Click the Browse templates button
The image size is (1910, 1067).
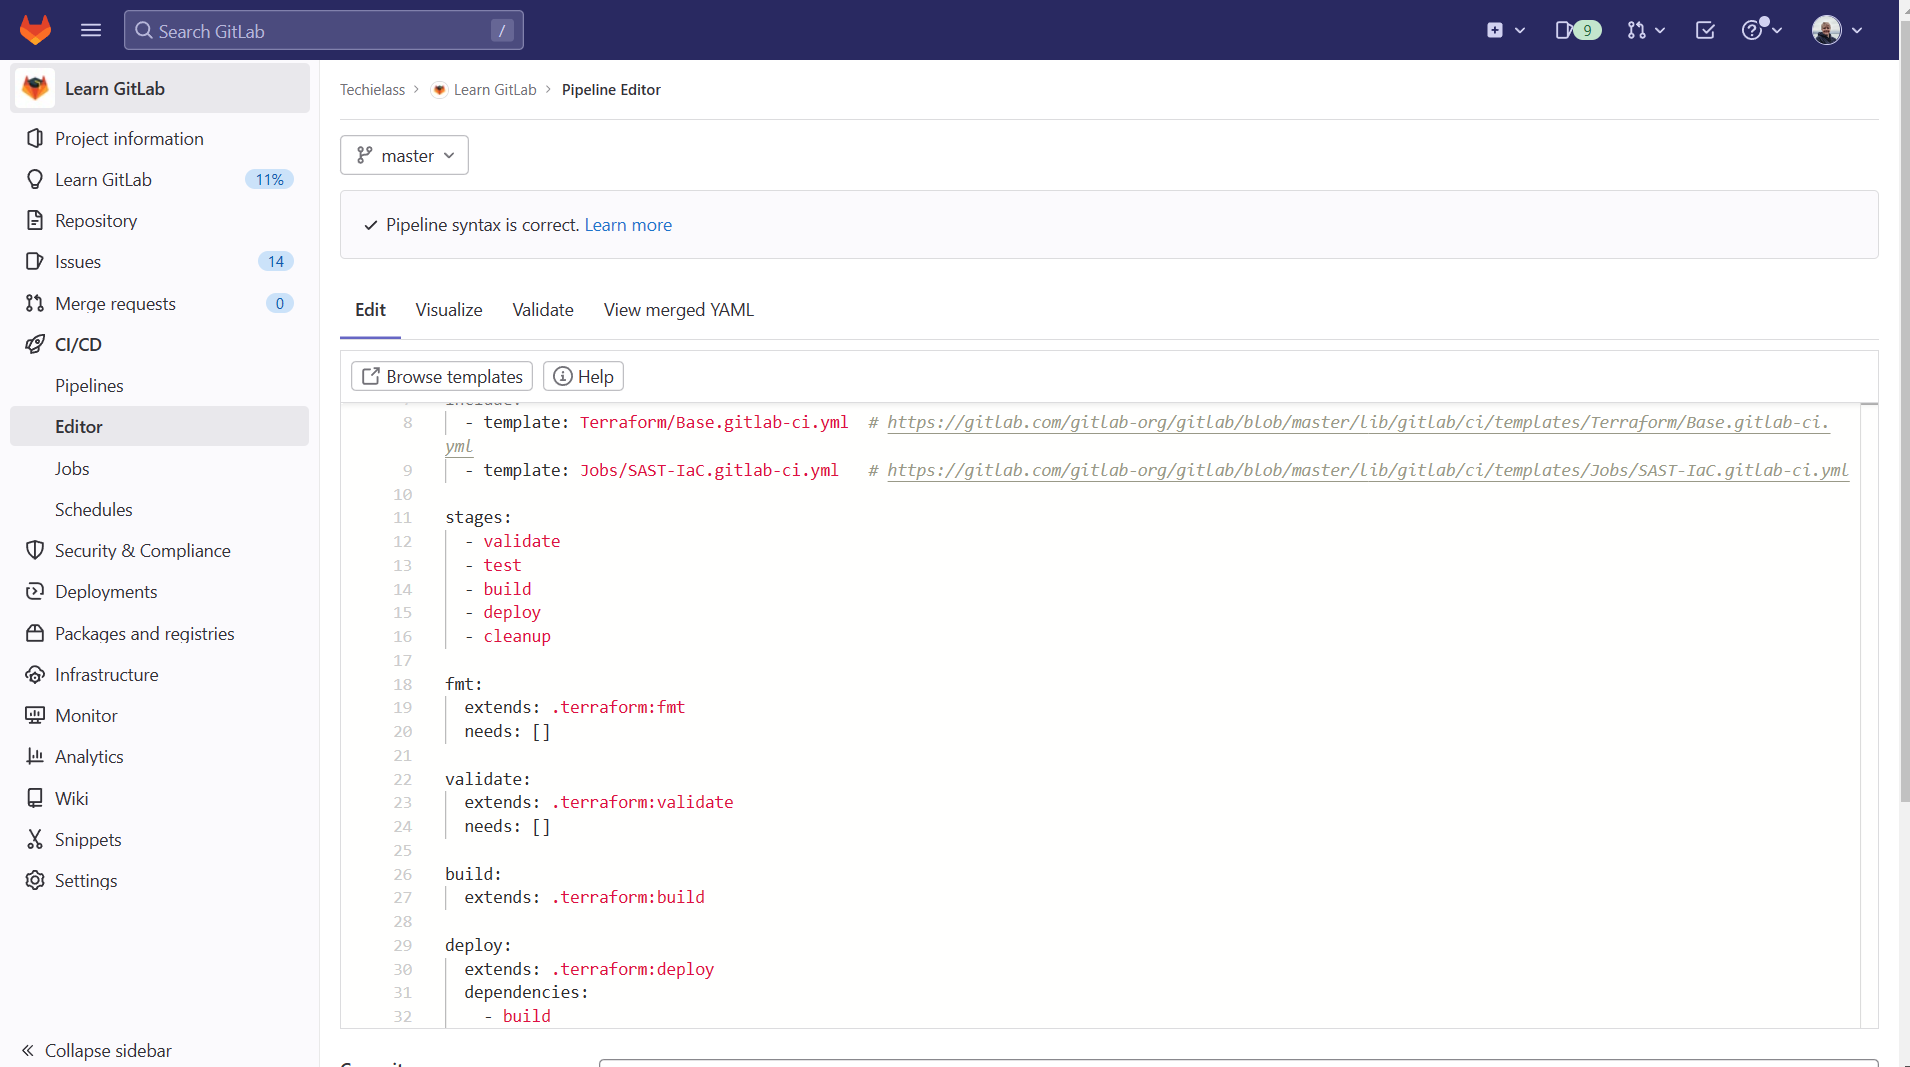click(441, 376)
